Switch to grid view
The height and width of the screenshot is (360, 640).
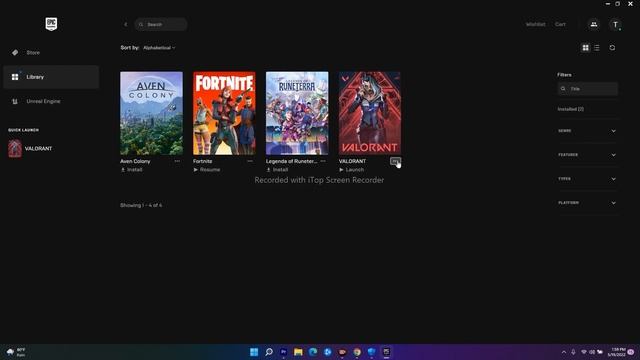[586, 48]
